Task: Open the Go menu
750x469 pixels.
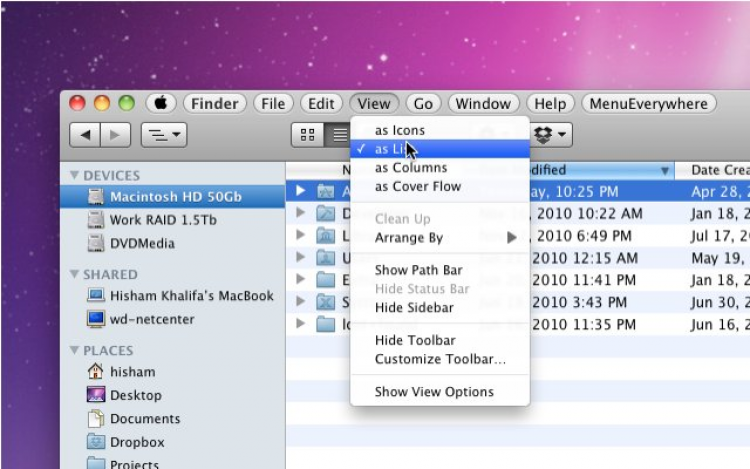Action: pyautogui.click(x=423, y=103)
